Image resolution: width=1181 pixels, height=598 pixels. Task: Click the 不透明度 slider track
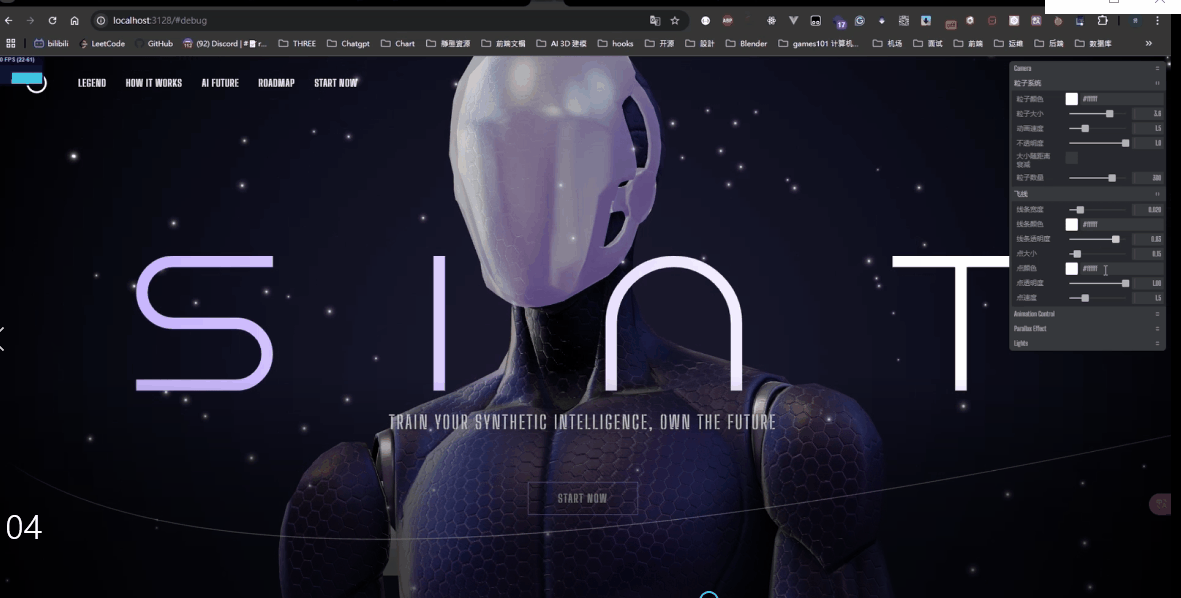point(1097,143)
